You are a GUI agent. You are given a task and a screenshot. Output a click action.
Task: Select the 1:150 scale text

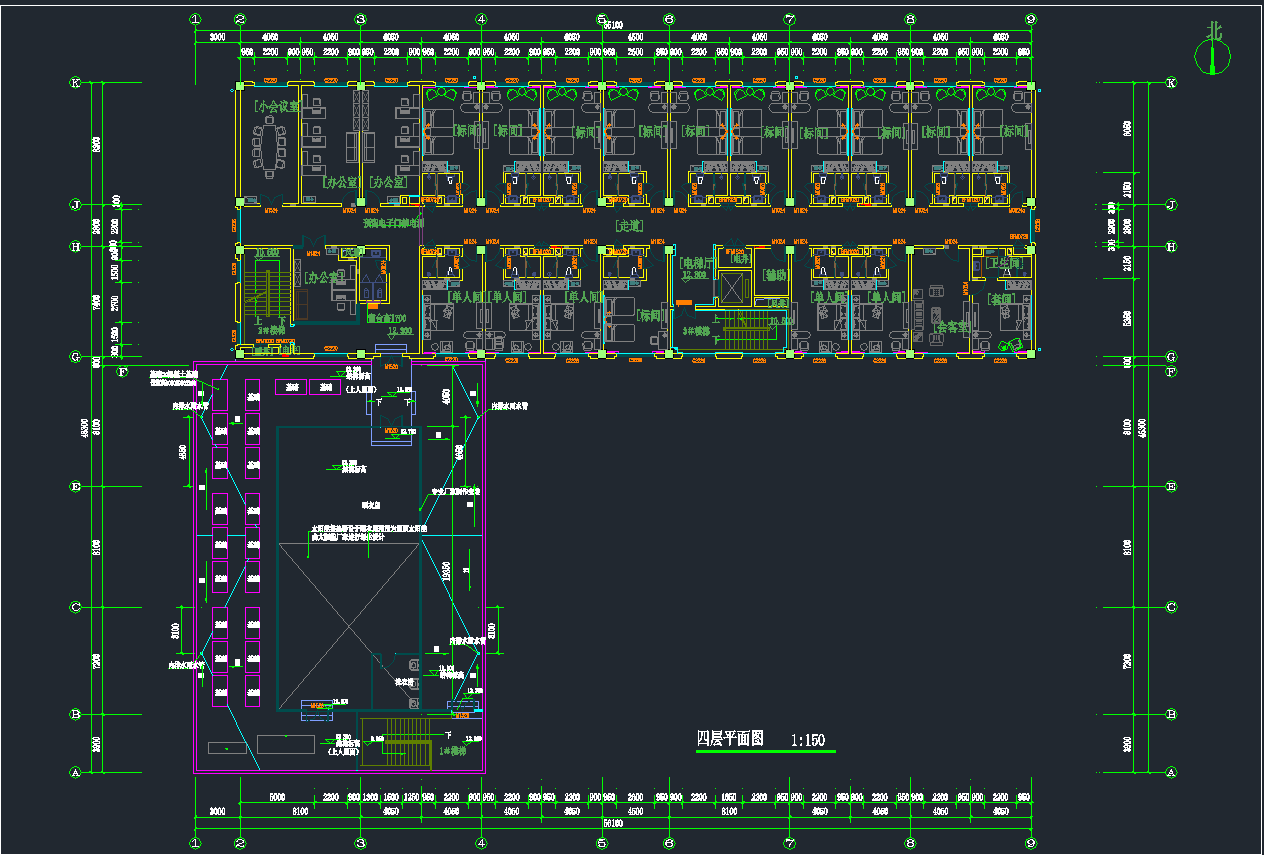tap(807, 741)
